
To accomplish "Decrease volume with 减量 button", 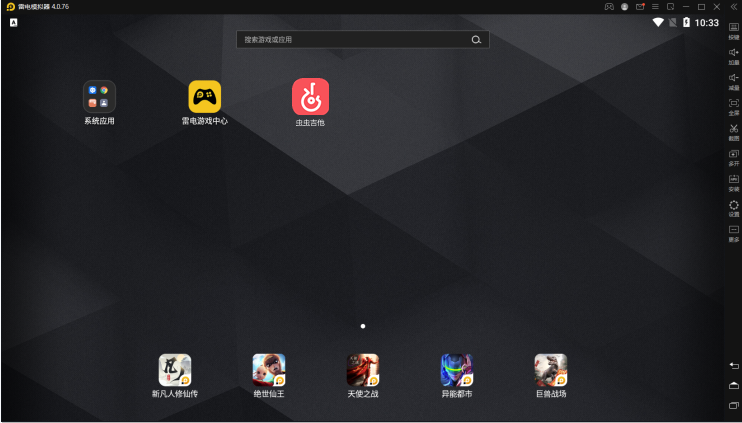I will (733, 80).
